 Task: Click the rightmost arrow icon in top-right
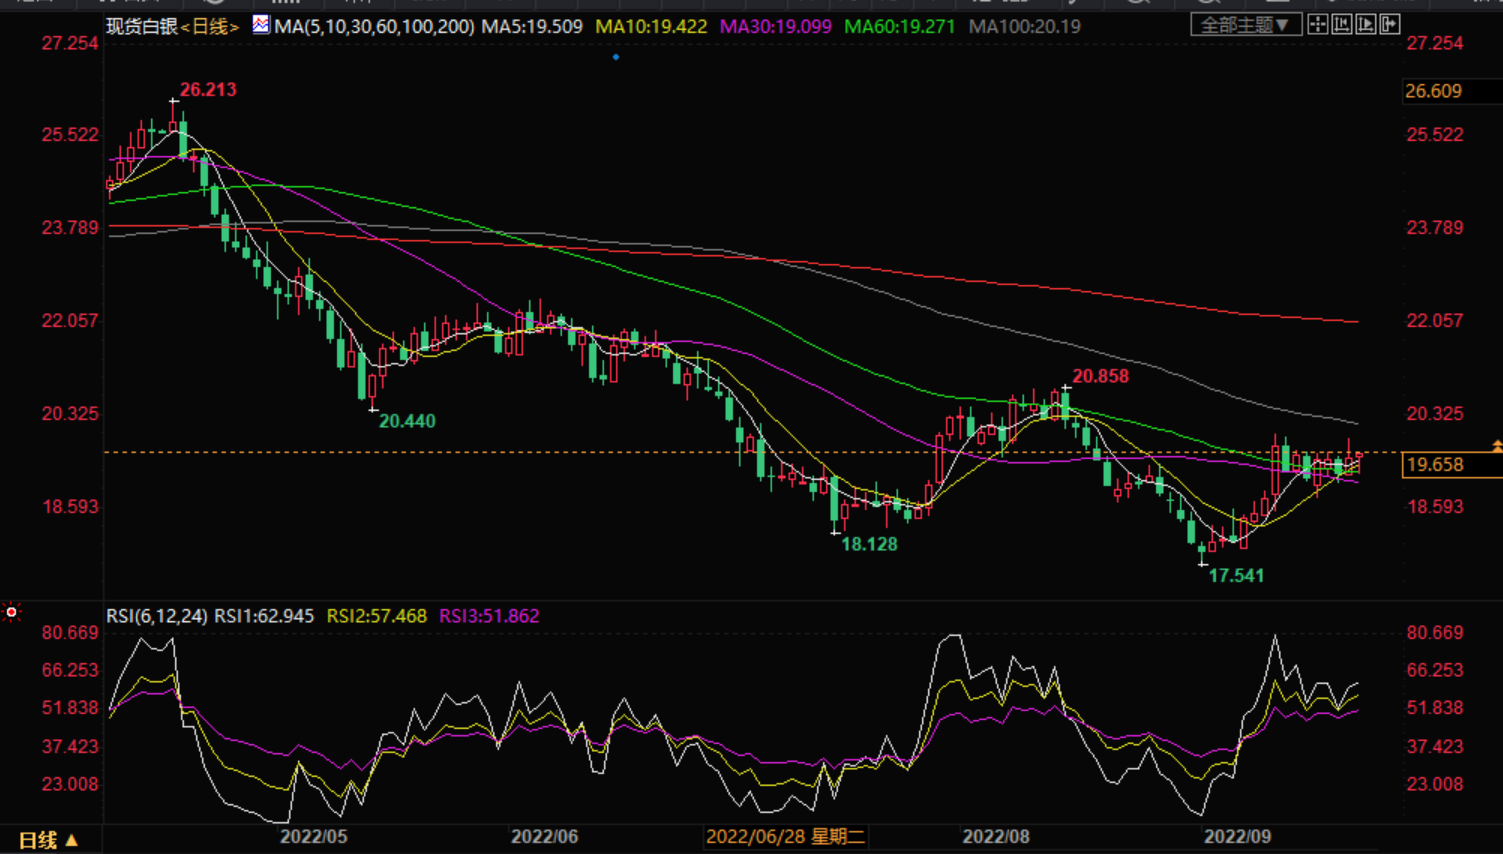tap(1390, 25)
